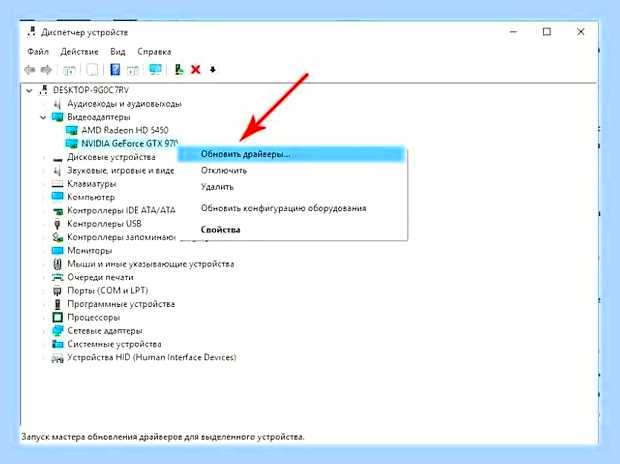The height and width of the screenshot is (464, 620).
Task: Click the folder icon beside Системные устройства
Action: 57,344
